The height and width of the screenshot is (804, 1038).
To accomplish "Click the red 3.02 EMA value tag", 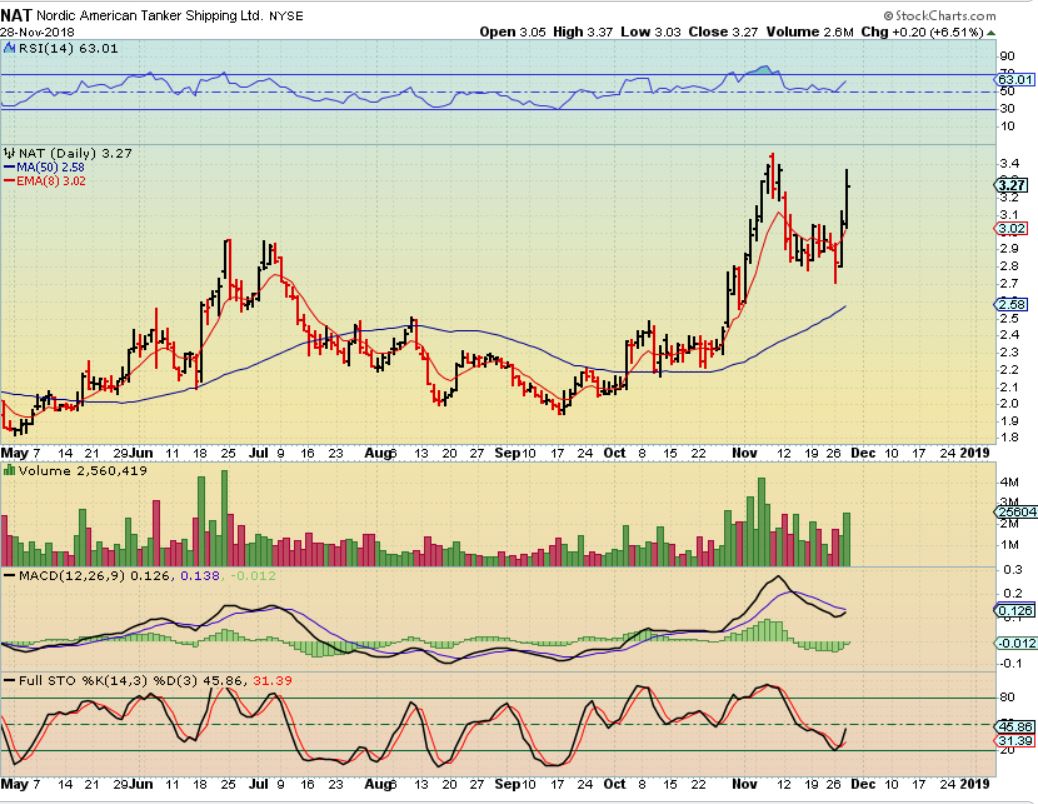I will [x=1012, y=229].
